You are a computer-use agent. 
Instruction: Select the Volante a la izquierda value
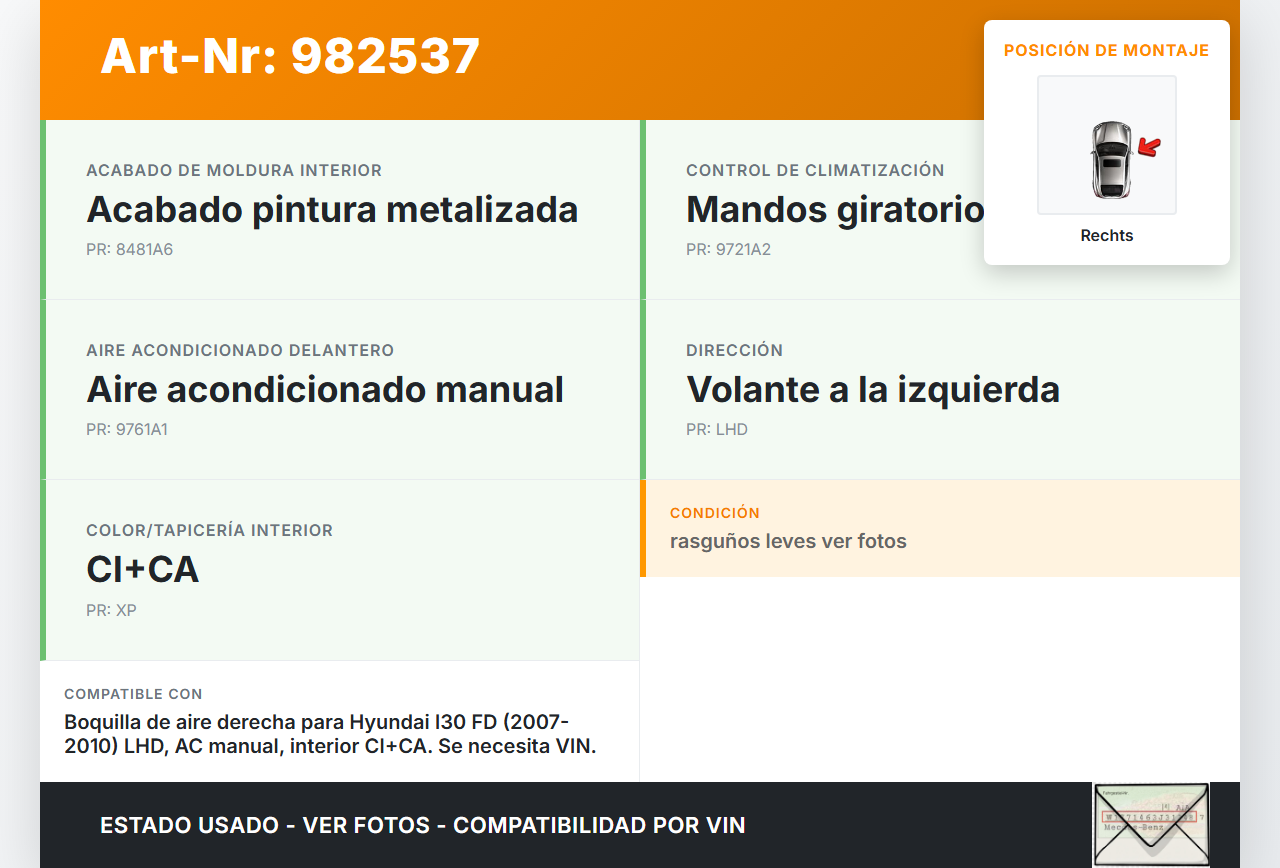873,390
